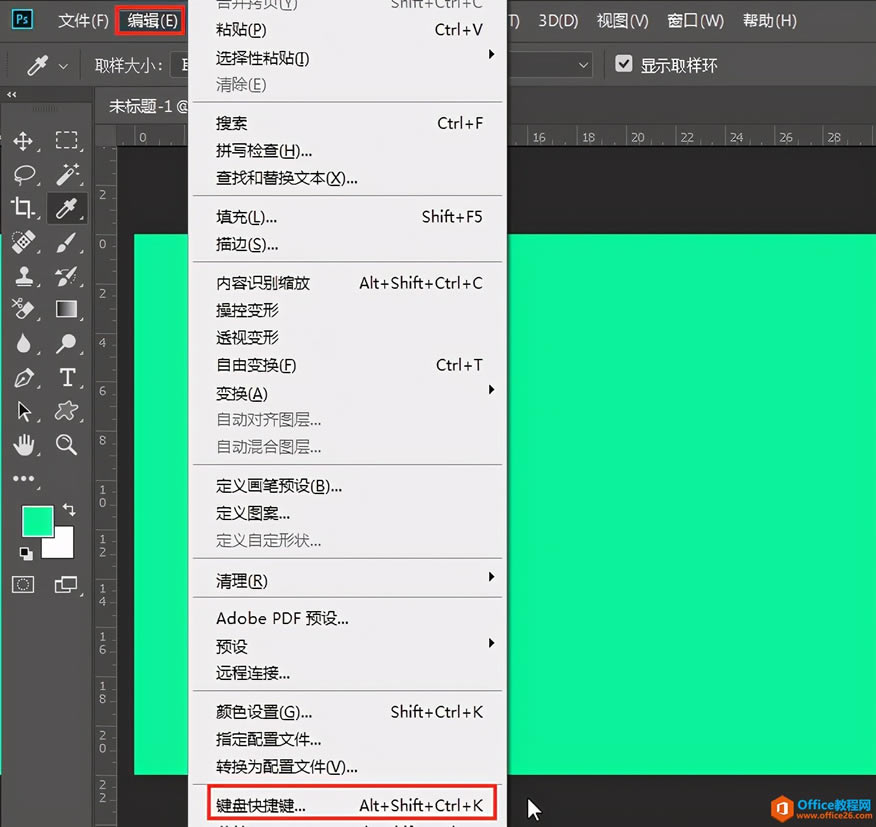Viewport: 876px width, 827px height.
Task: Choose 操控变形 menu entry
Action: (x=347, y=310)
